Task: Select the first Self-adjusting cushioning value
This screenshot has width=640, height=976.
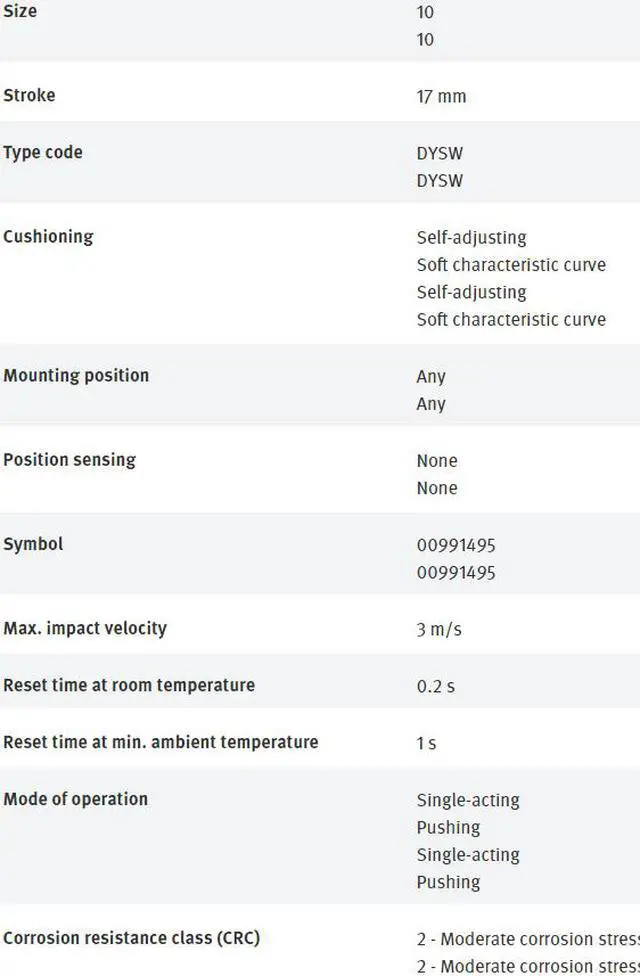Action: click(471, 237)
